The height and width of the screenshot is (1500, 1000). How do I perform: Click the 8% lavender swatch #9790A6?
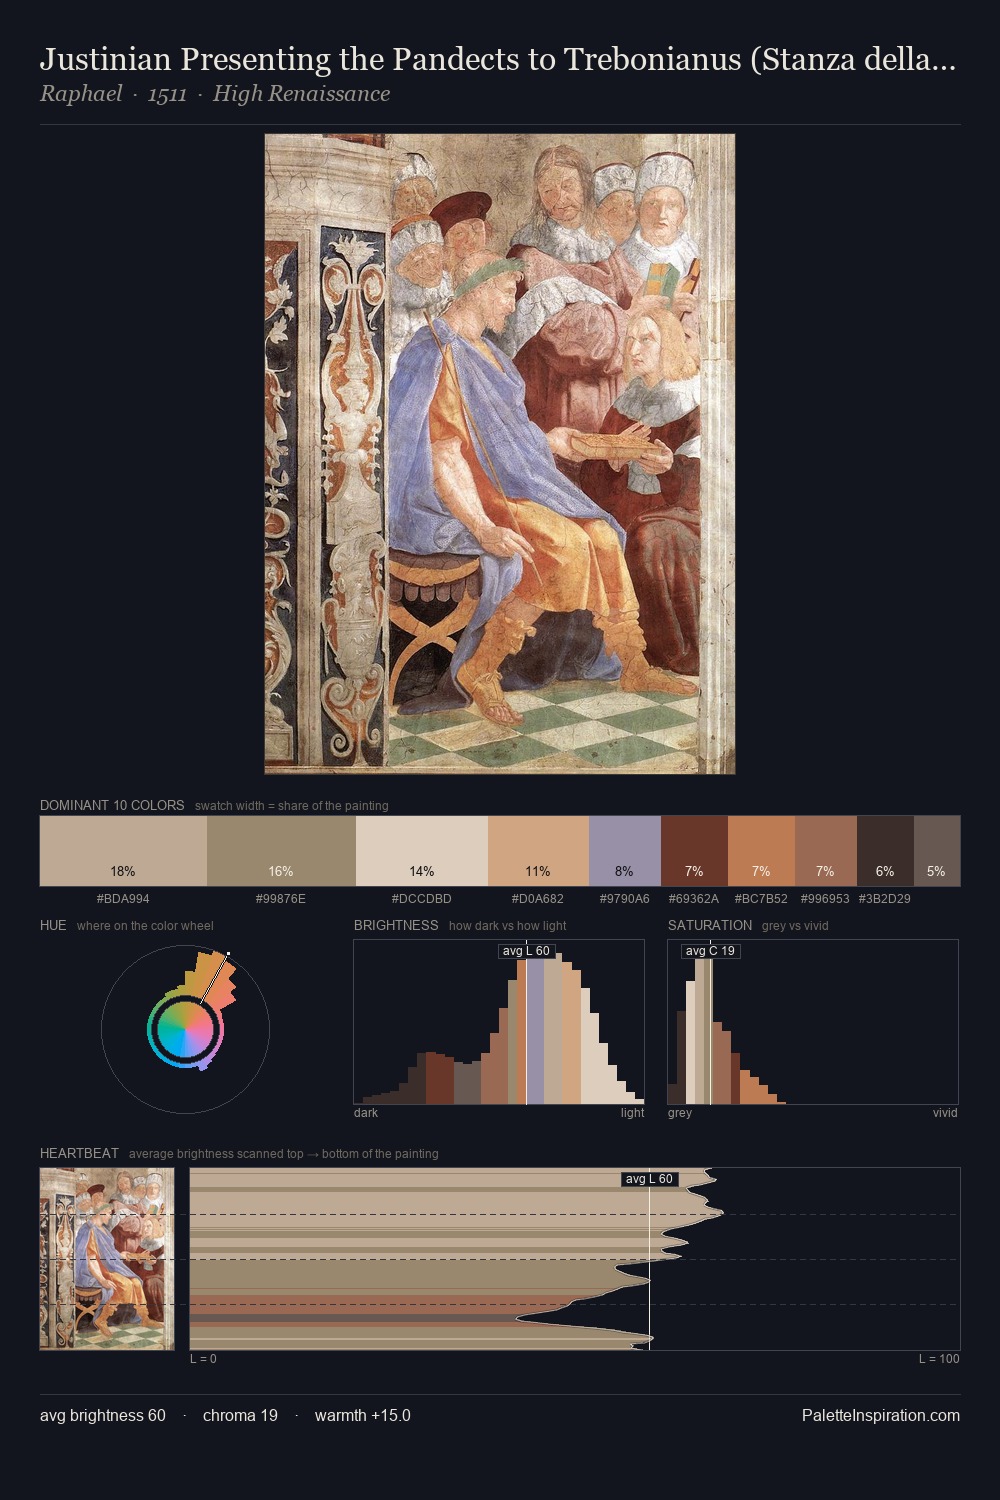click(x=625, y=851)
